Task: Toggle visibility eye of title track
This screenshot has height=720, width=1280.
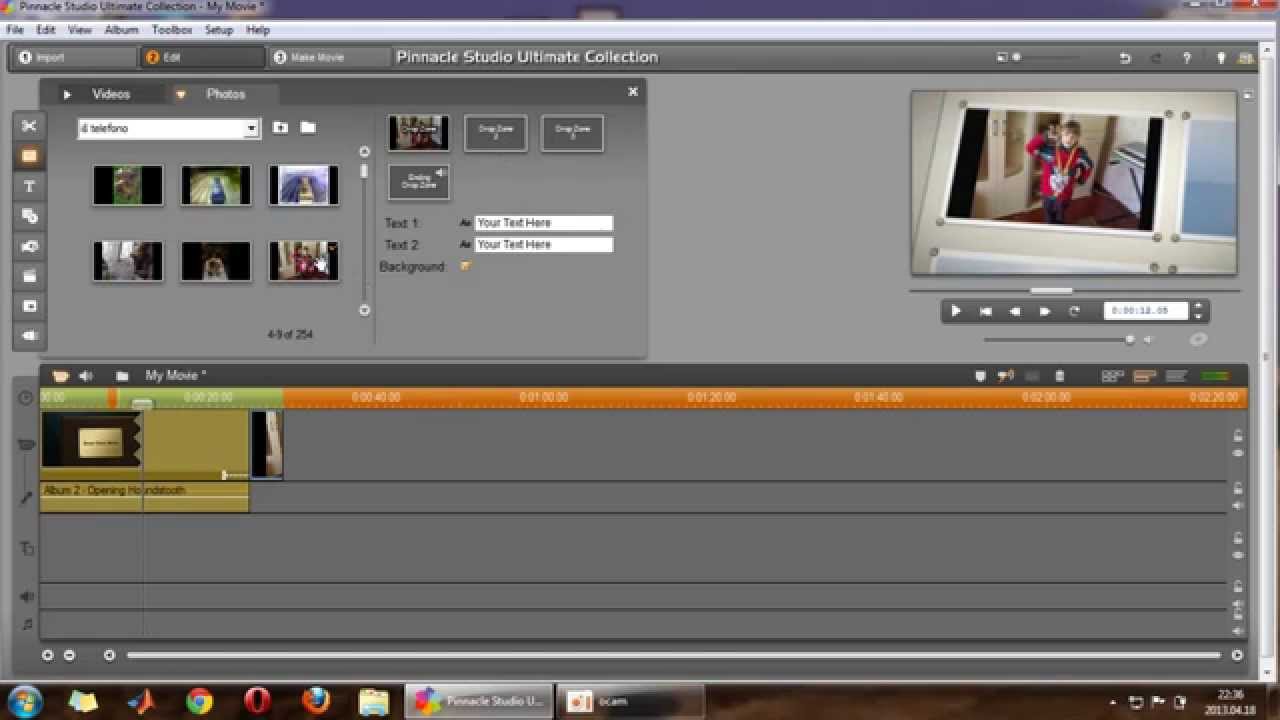Action: [1238, 555]
